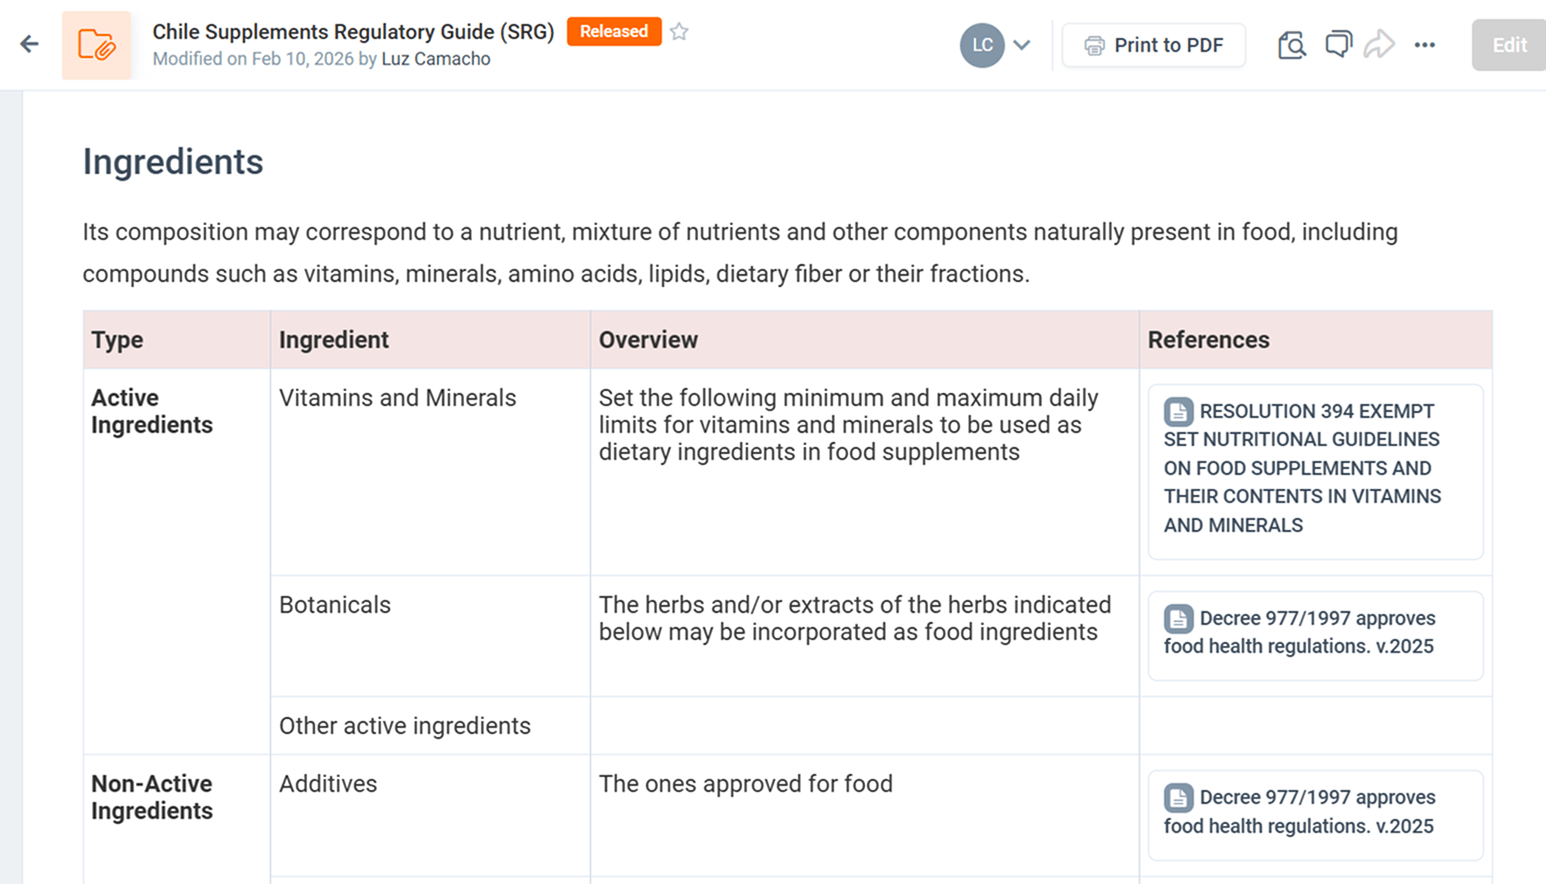This screenshot has height=884, width=1546.
Task: Open Luz Camacho author link
Action: [435, 59]
